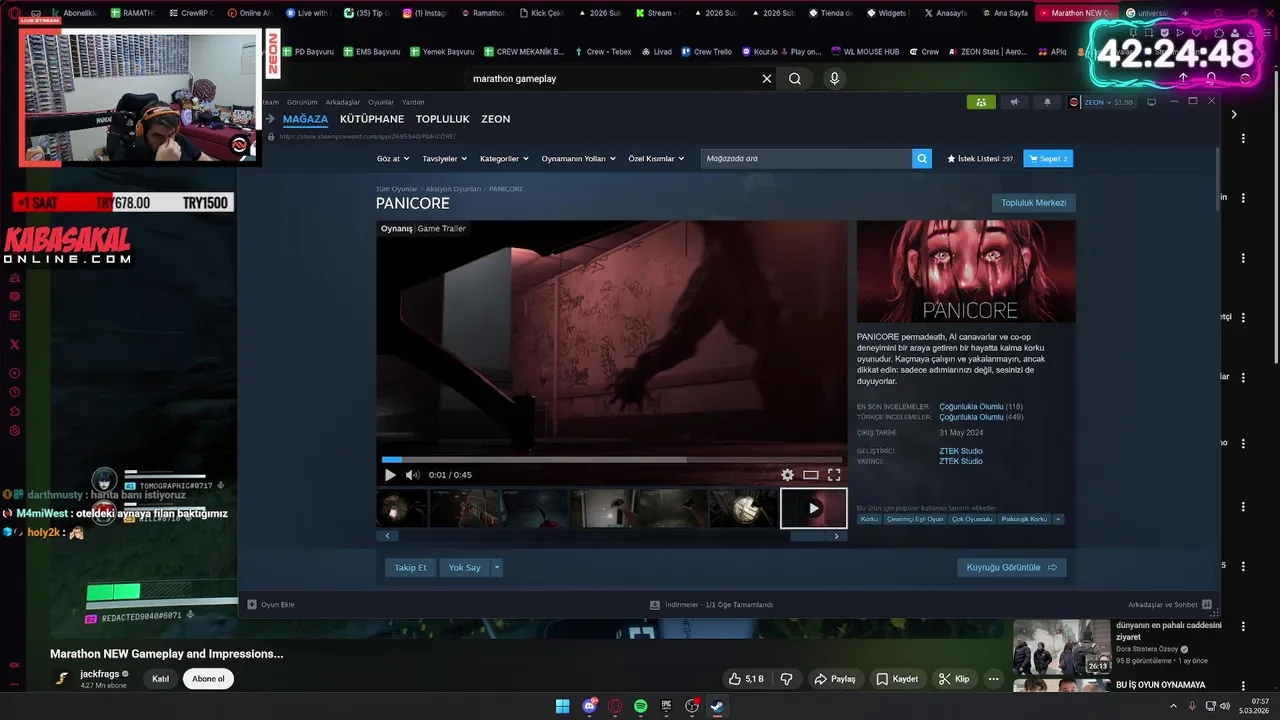Viewport: 1280px width, 720px height.
Task: Add tag with plus button
Action: 1058,519
